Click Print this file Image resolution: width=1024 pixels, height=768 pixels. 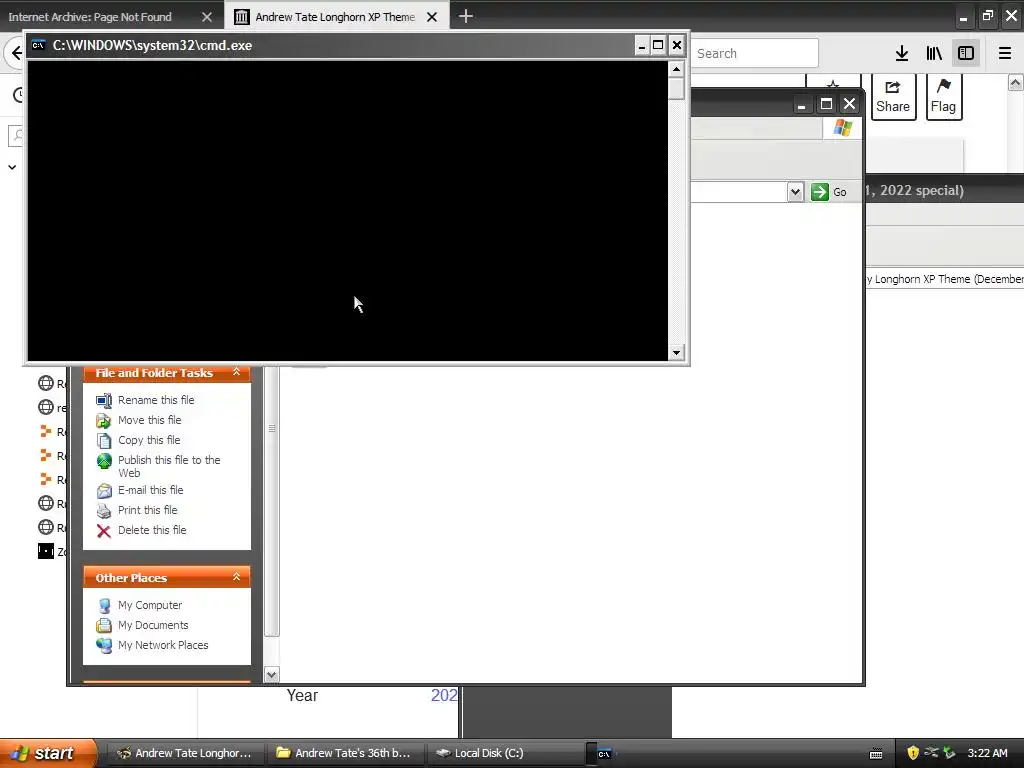point(148,510)
